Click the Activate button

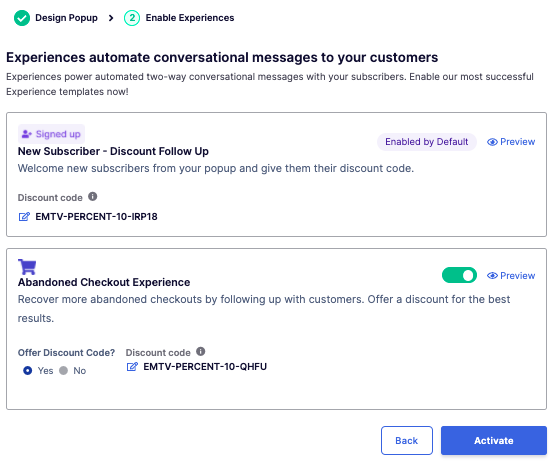pyautogui.click(x=494, y=440)
